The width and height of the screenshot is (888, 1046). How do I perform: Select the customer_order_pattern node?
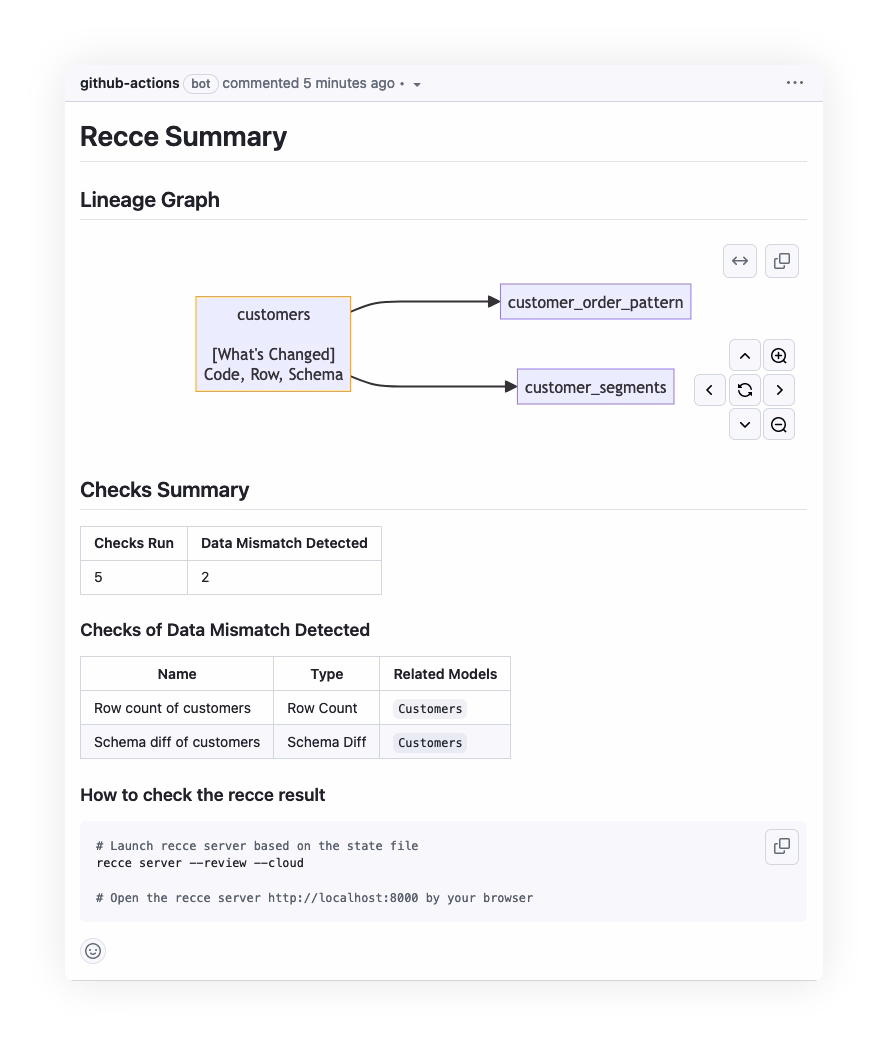tap(596, 302)
